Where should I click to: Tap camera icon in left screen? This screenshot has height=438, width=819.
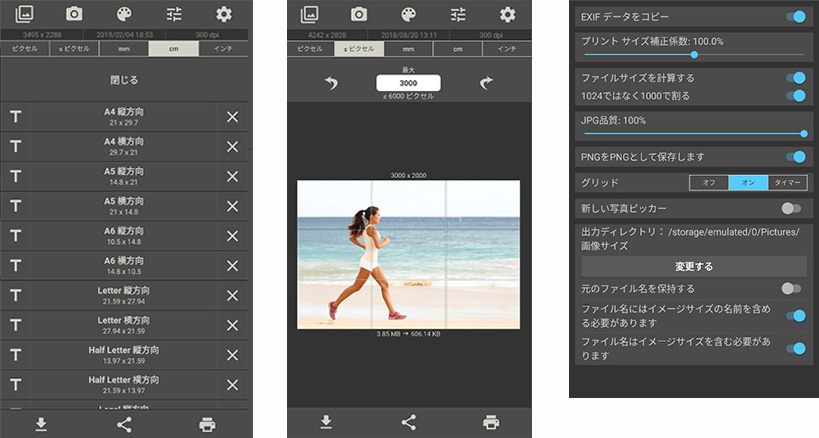[74, 14]
